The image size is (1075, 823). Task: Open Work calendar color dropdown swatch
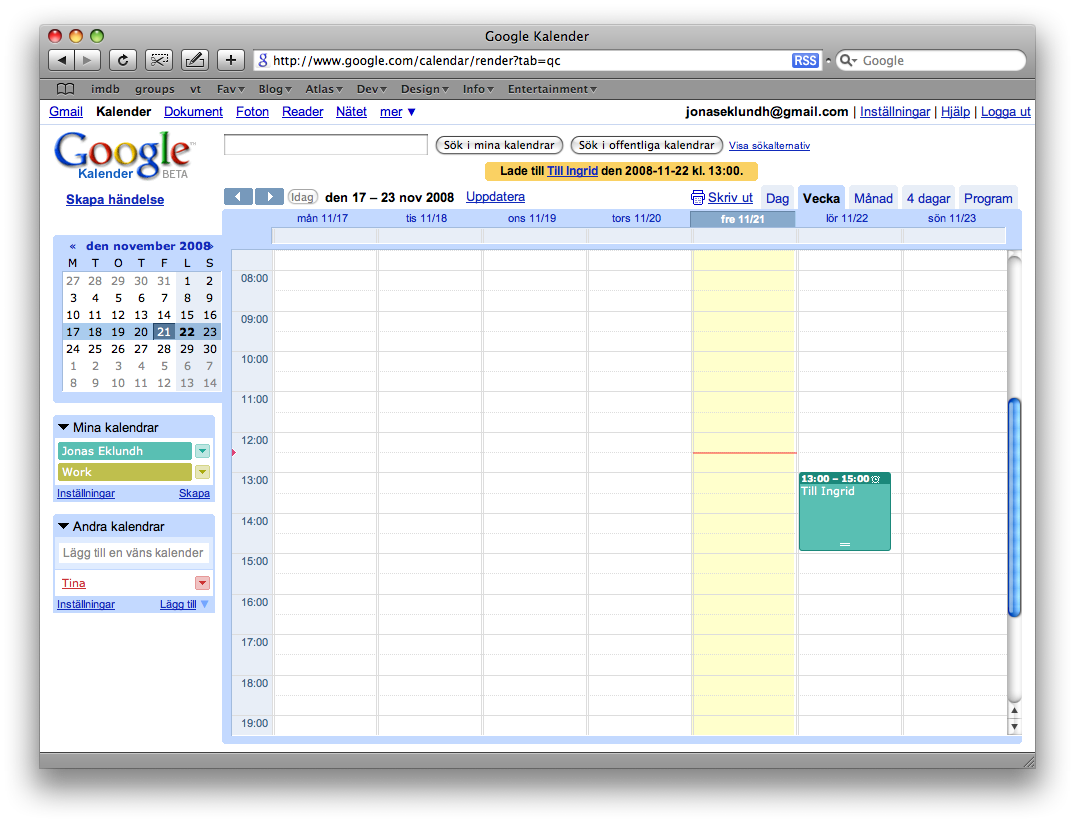click(x=202, y=472)
